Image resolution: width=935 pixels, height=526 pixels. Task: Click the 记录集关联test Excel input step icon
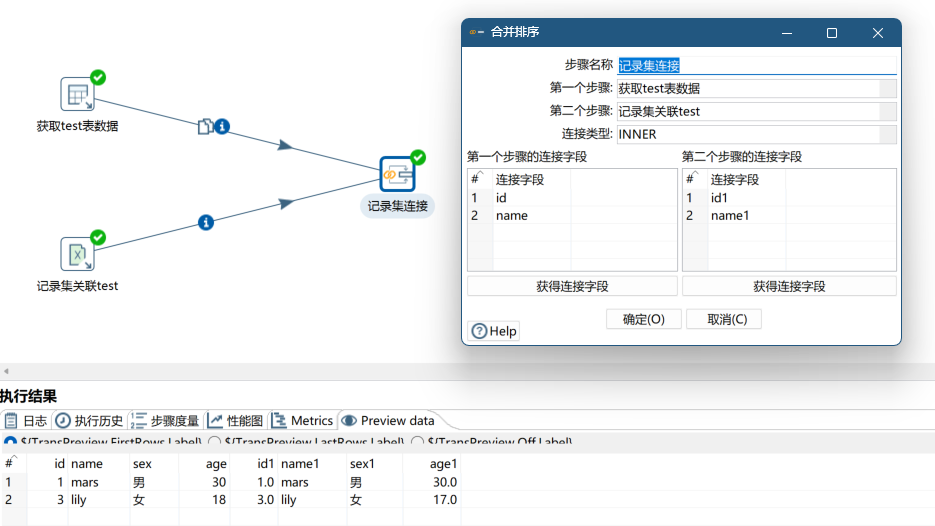point(77,254)
